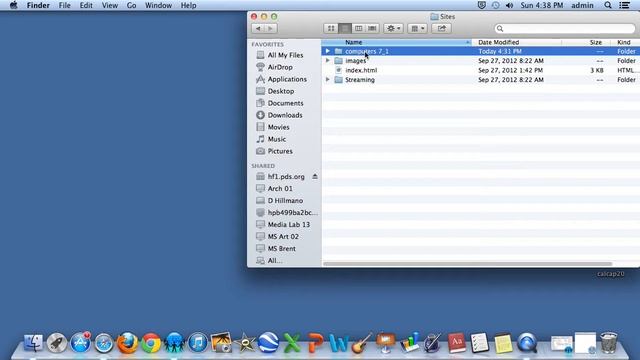Click the Share toolbar button

point(441,28)
